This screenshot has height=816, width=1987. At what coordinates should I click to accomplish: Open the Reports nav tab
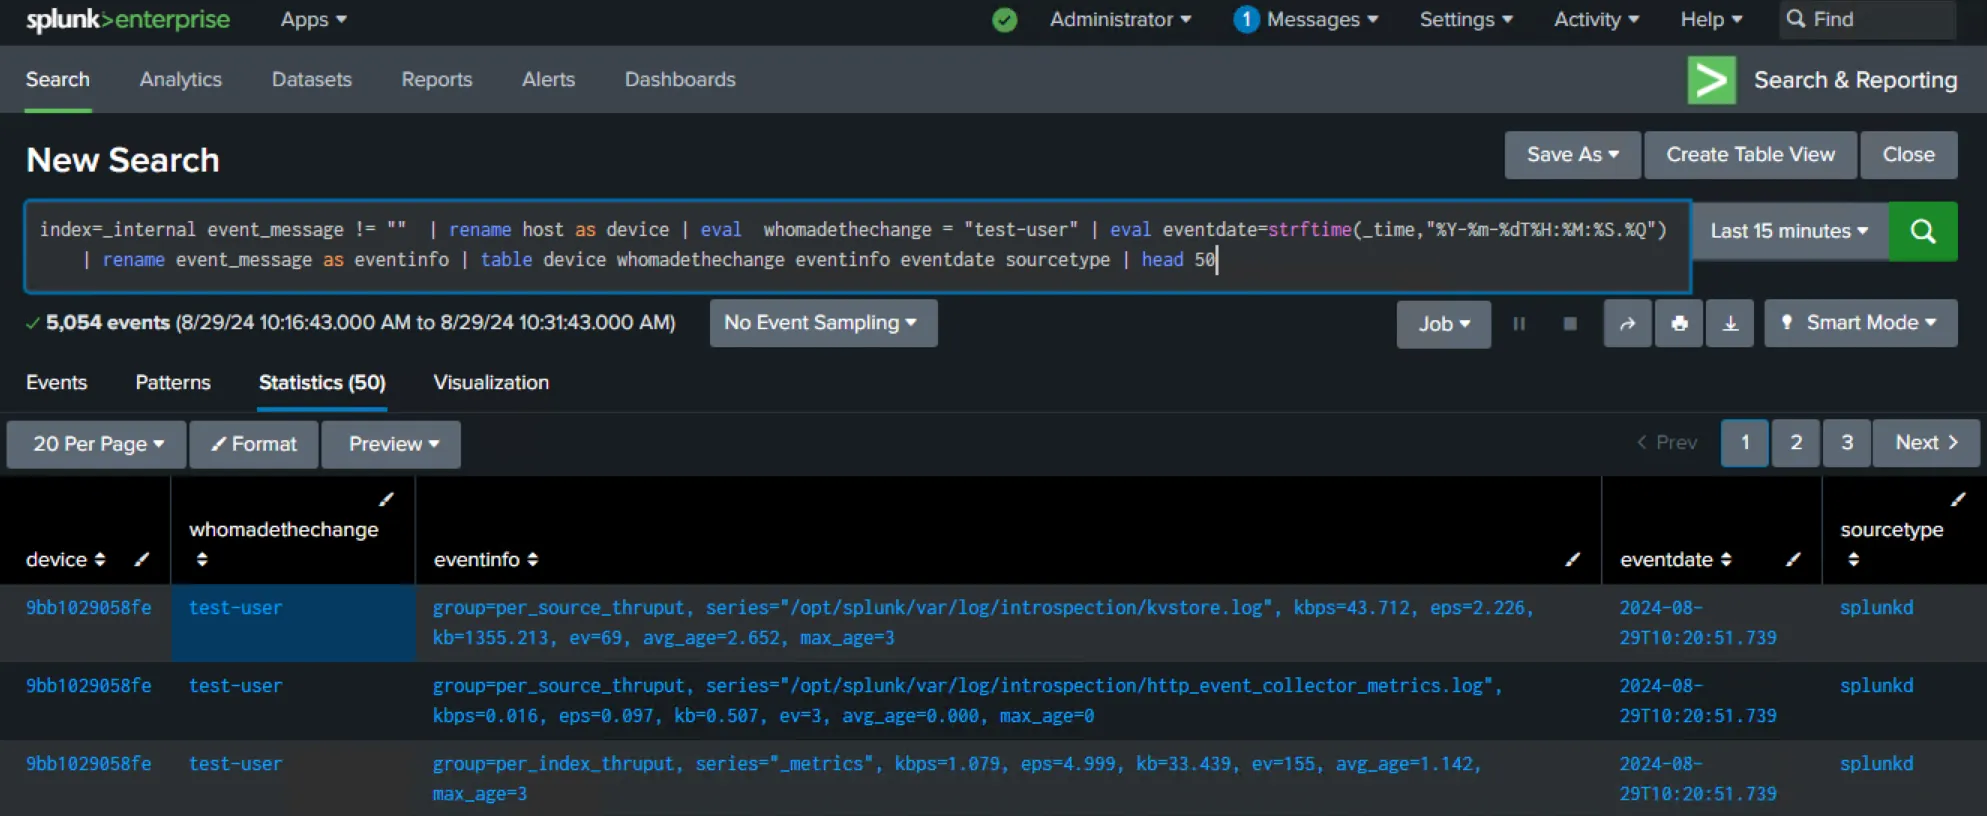tap(437, 80)
